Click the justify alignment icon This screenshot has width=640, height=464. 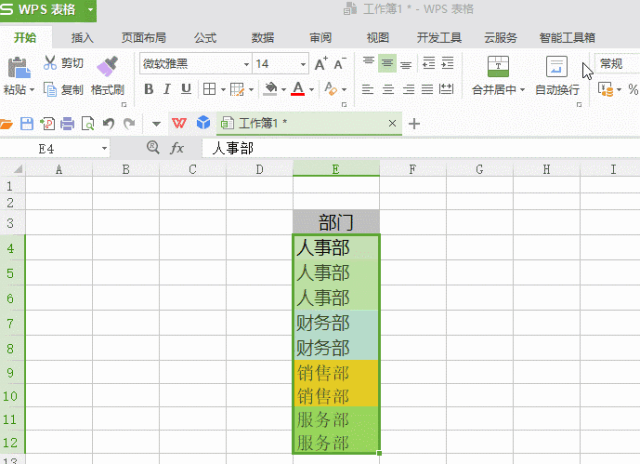pos(427,89)
